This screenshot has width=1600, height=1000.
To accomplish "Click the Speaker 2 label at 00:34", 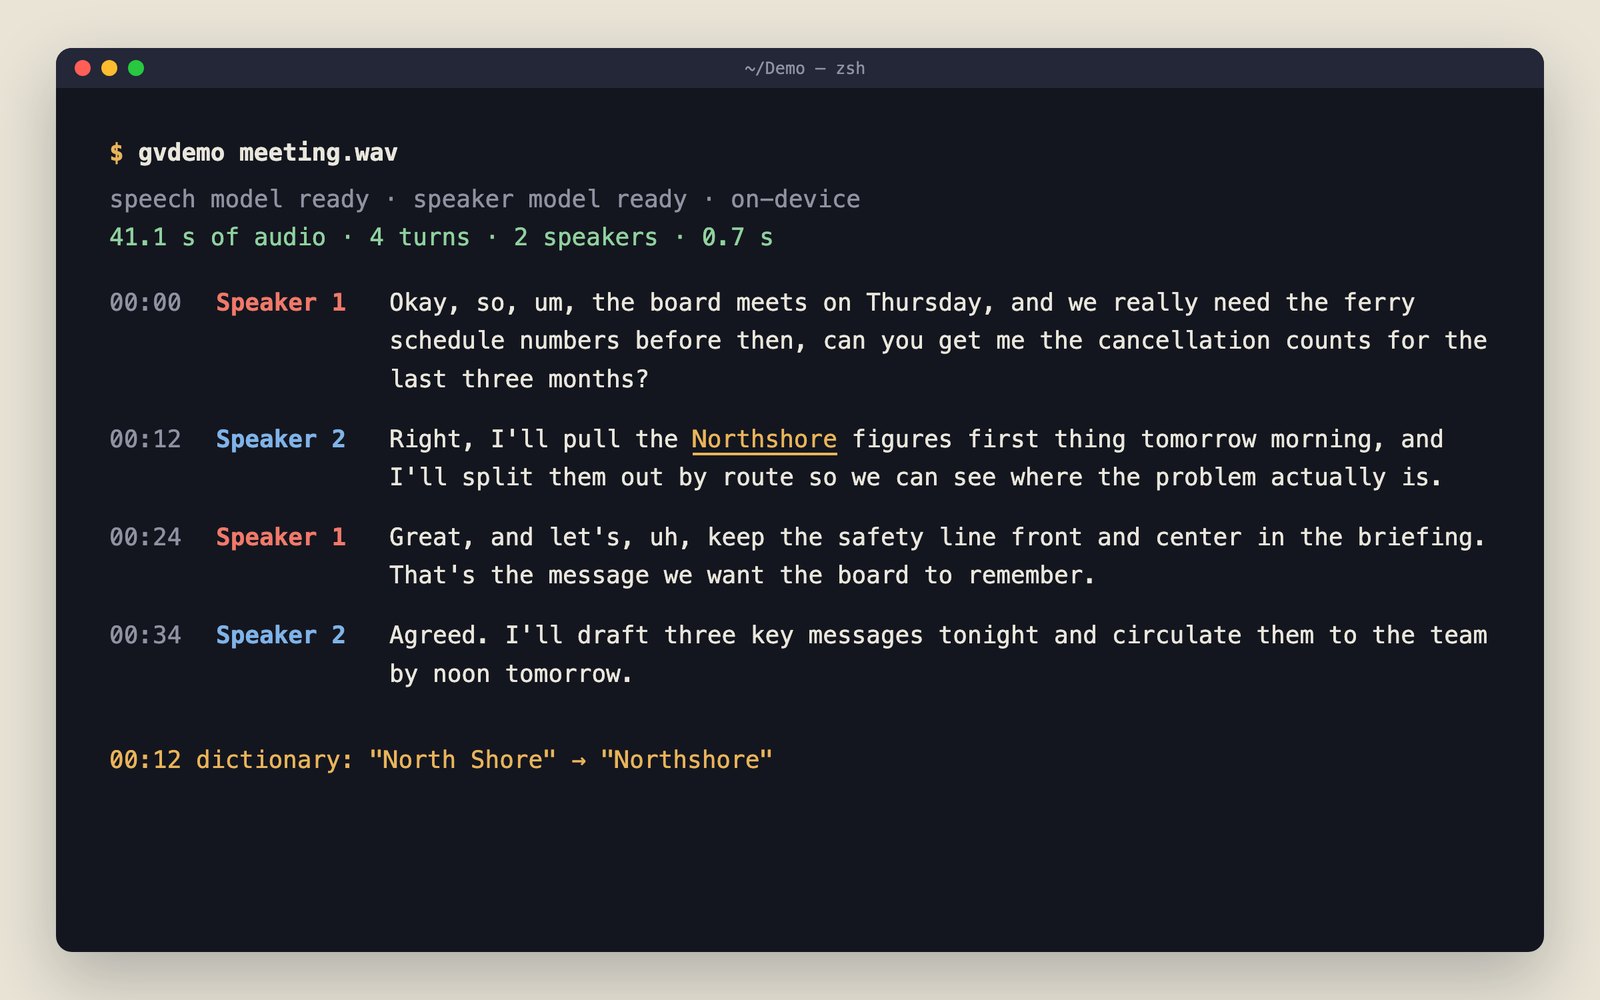I will click(x=281, y=635).
